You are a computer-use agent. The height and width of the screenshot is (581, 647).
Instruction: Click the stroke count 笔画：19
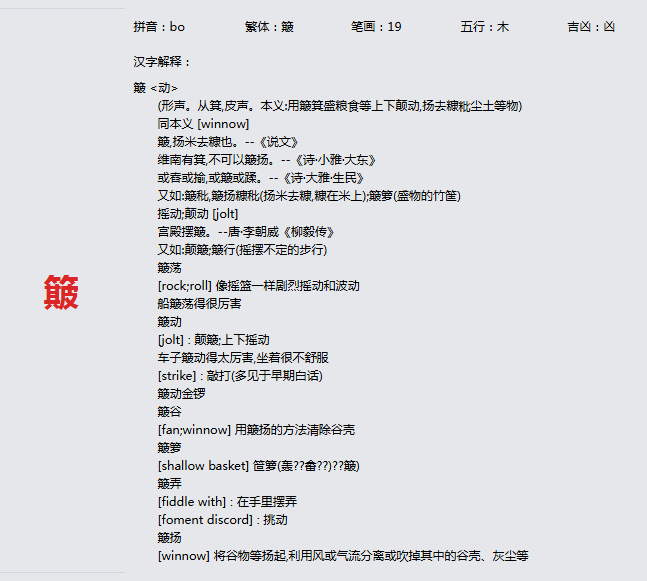(x=376, y=27)
